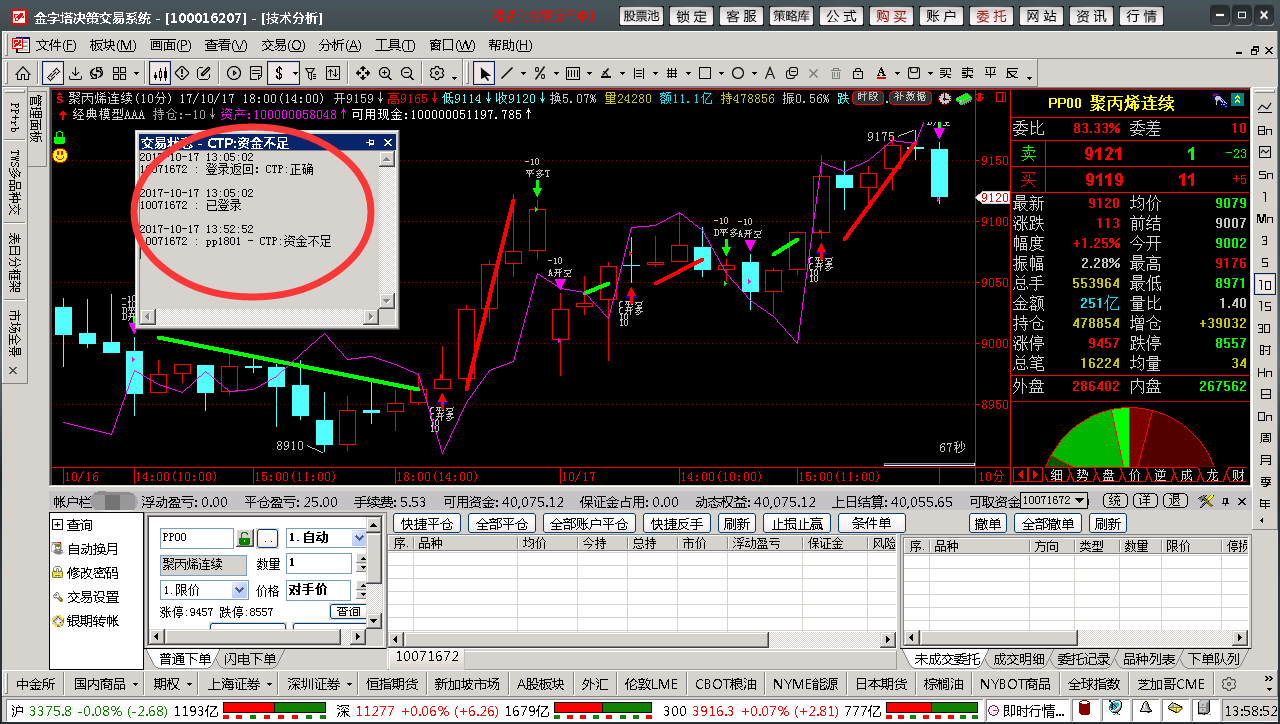Select the 10 minute period in right sidebar
Screen dimensions: 1280x724
[1265, 285]
